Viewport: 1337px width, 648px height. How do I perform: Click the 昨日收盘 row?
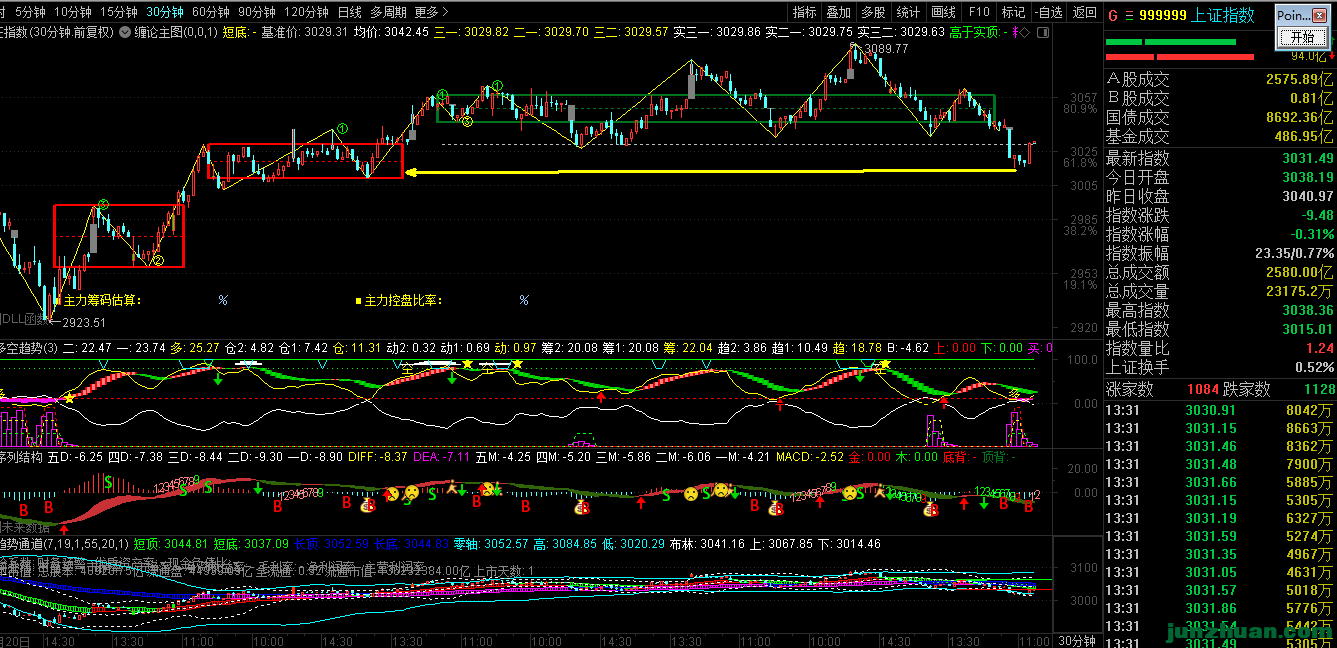[x=1219, y=196]
